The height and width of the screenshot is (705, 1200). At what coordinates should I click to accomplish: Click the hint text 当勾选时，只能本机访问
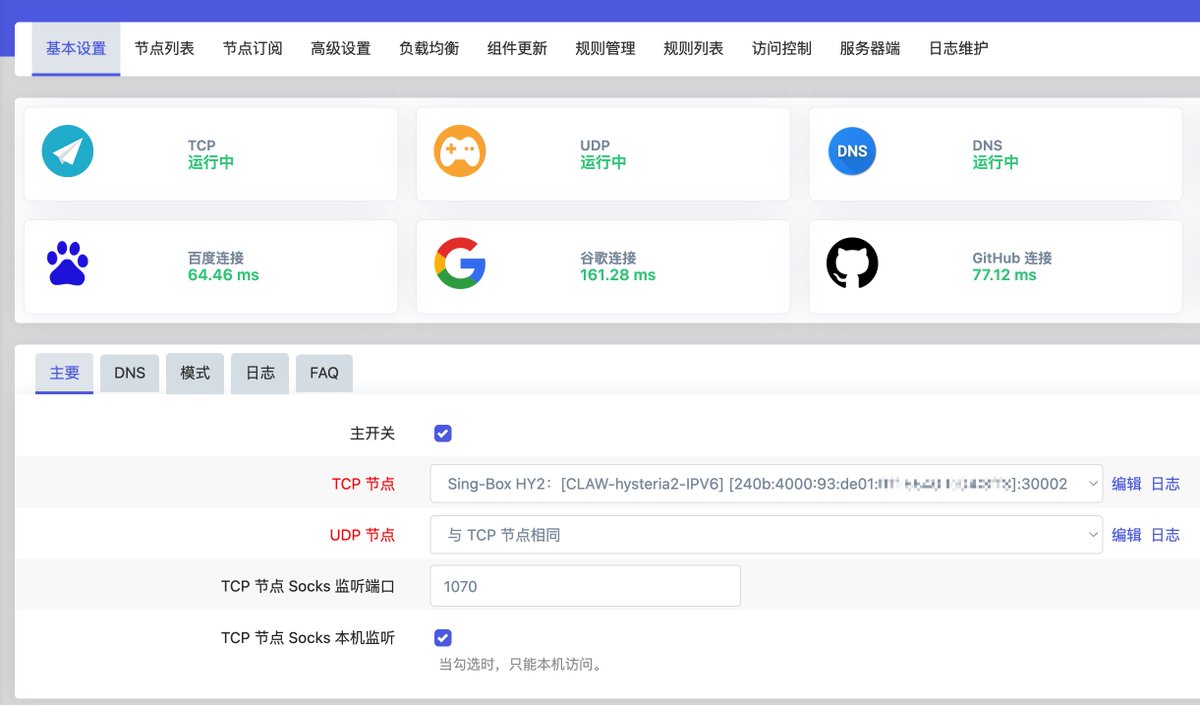point(521,664)
